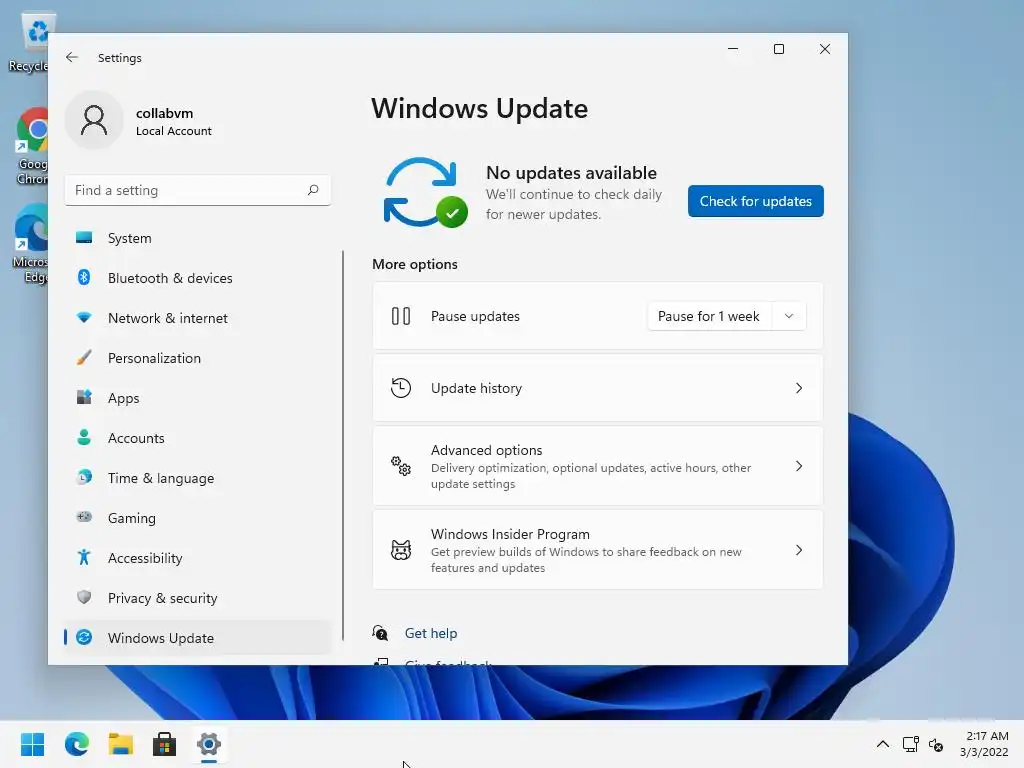Viewport: 1024px width, 768px height.
Task: Click the System monitor icon in sidebar
Action: [84, 238]
